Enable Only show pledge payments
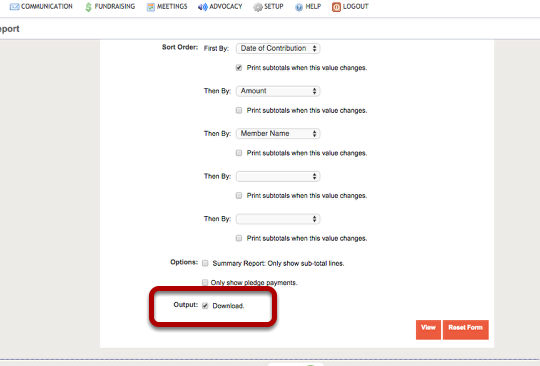 tap(205, 282)
